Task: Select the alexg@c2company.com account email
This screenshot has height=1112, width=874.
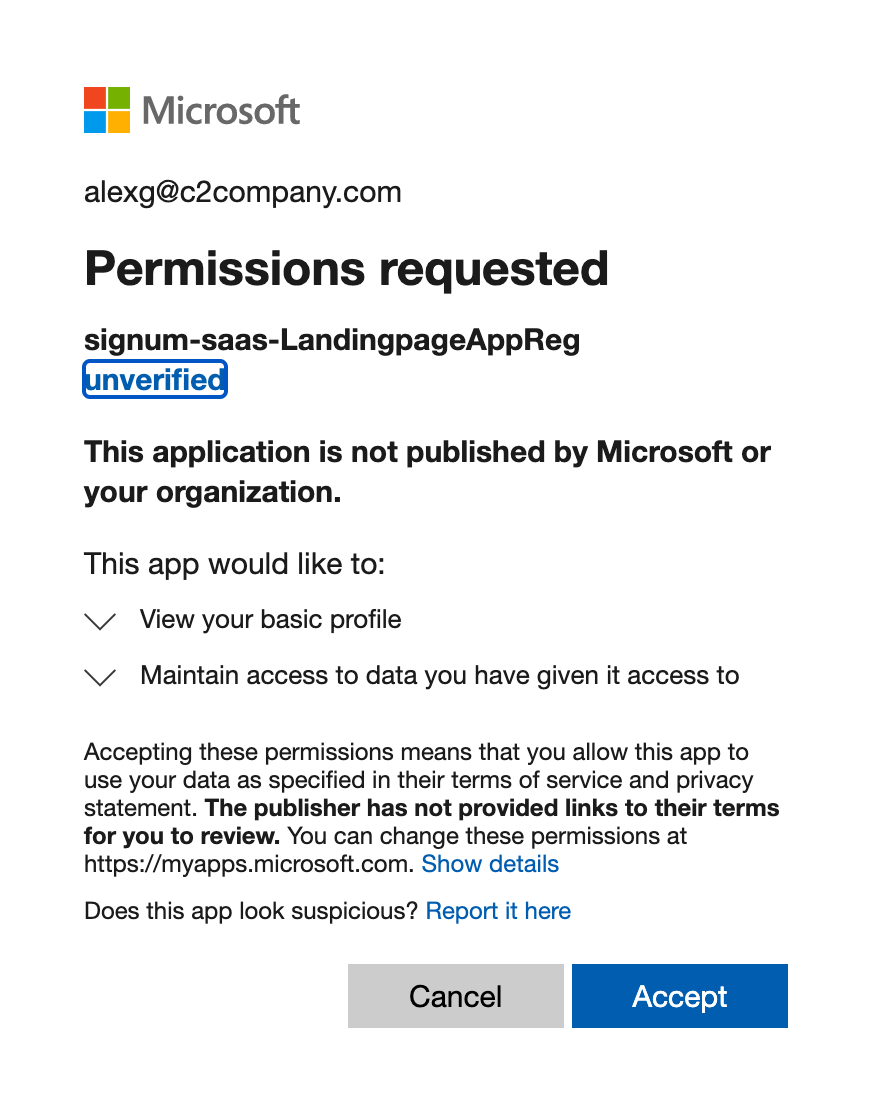Action: 243,192
